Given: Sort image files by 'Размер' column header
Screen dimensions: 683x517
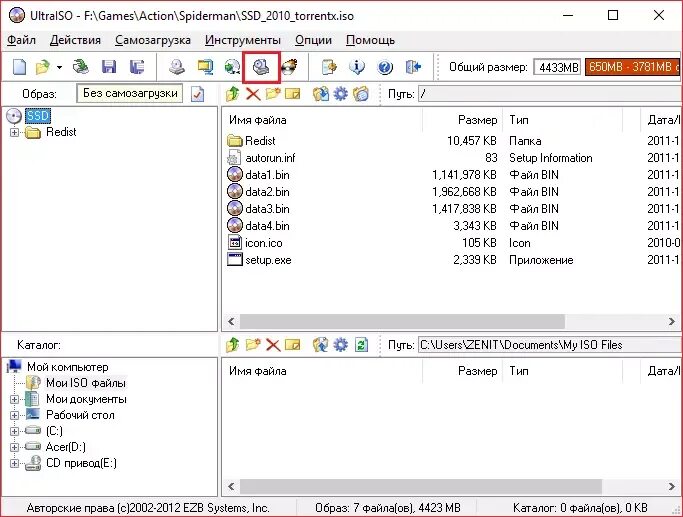Looking at the screenshot, I should coord(462,120).
